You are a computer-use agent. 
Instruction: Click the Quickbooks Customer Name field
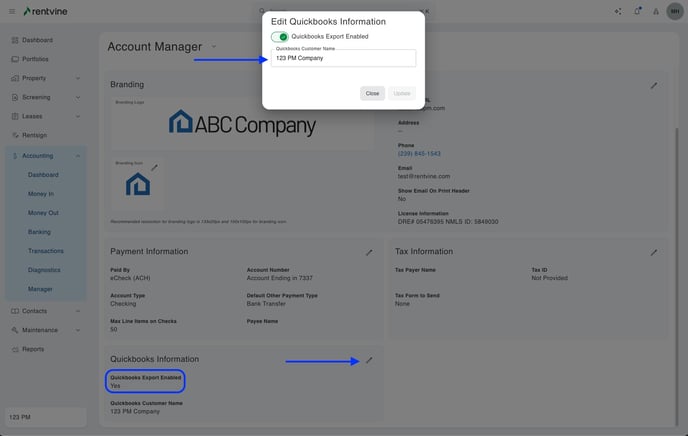point(342,58)
